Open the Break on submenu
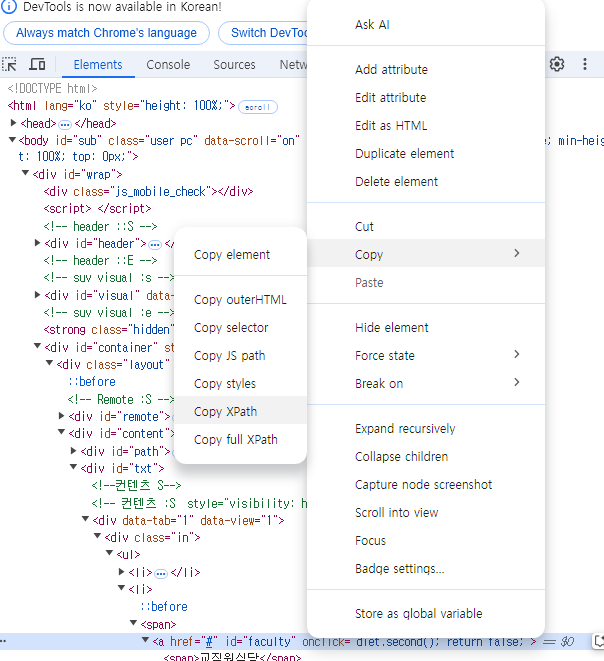This screenshot has width=604, height=661. pyautogui.click(x=426, y=384)
